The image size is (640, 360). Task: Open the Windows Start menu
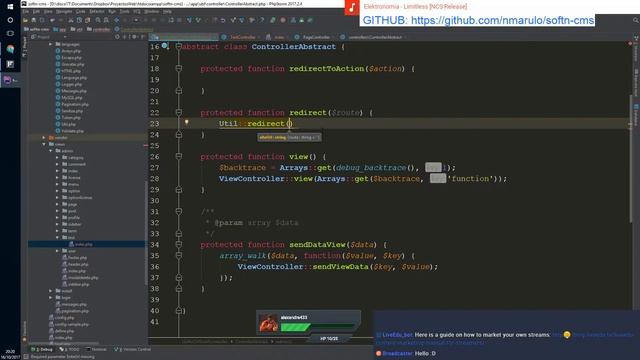[10, 7]
